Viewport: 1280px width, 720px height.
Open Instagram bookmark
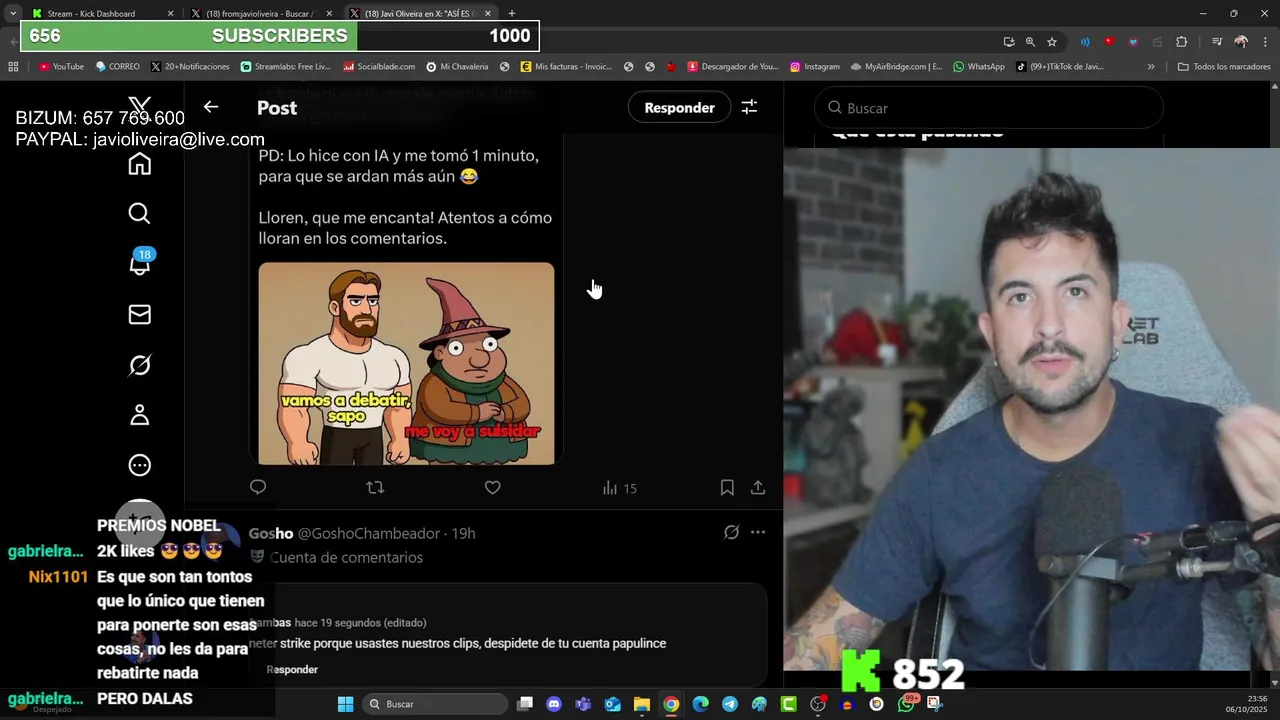pyautogui.click(x=815, y=67)
